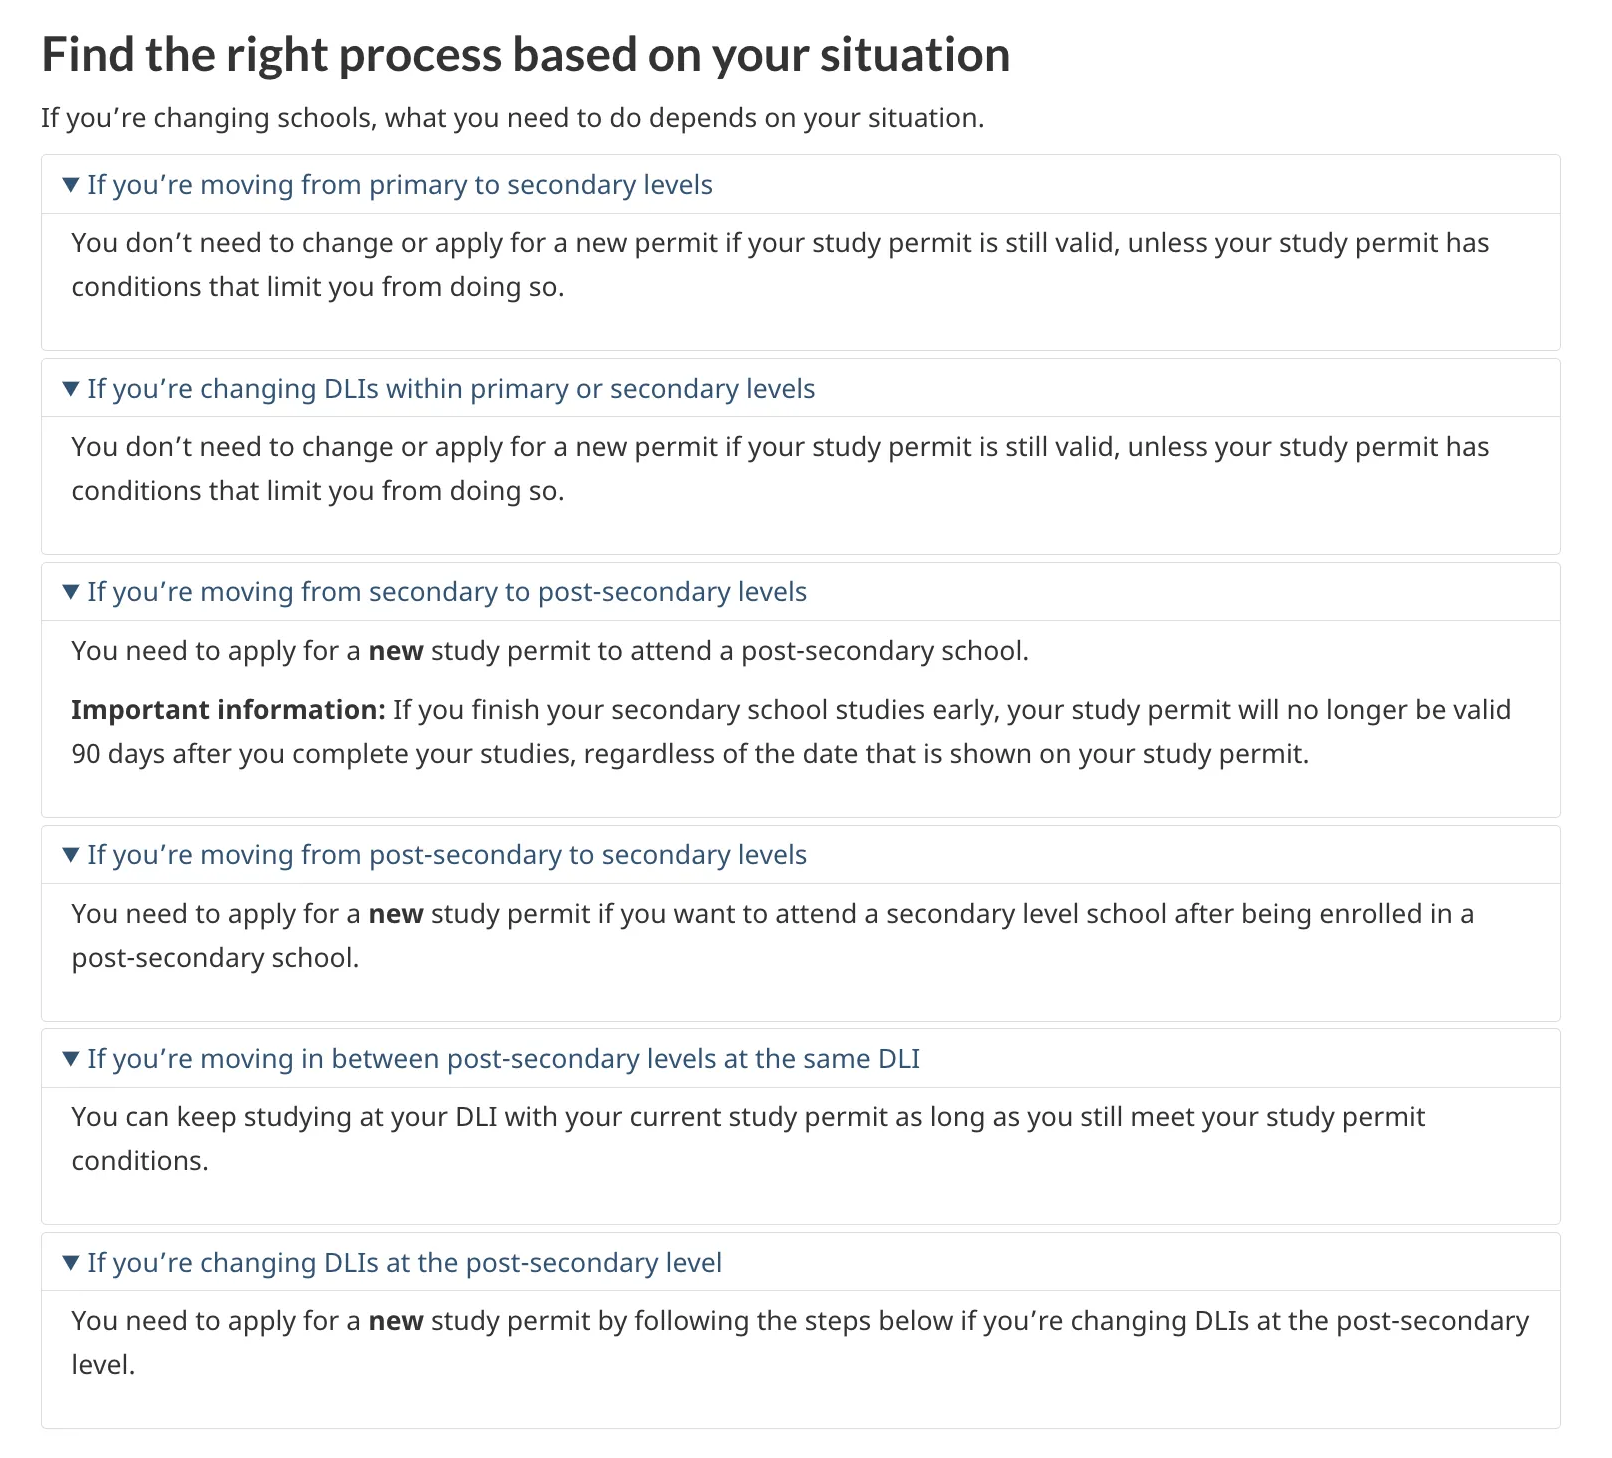Click text about keeping current study permit
1612x1458 pixels.
click(748, 1138)
